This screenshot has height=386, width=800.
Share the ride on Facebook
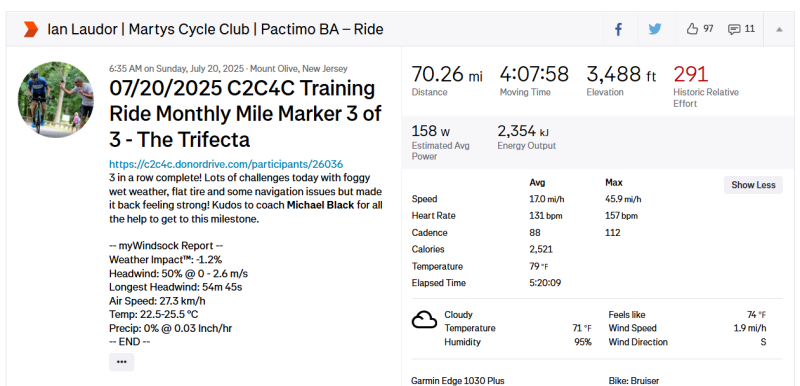click(x=618, y=29)
